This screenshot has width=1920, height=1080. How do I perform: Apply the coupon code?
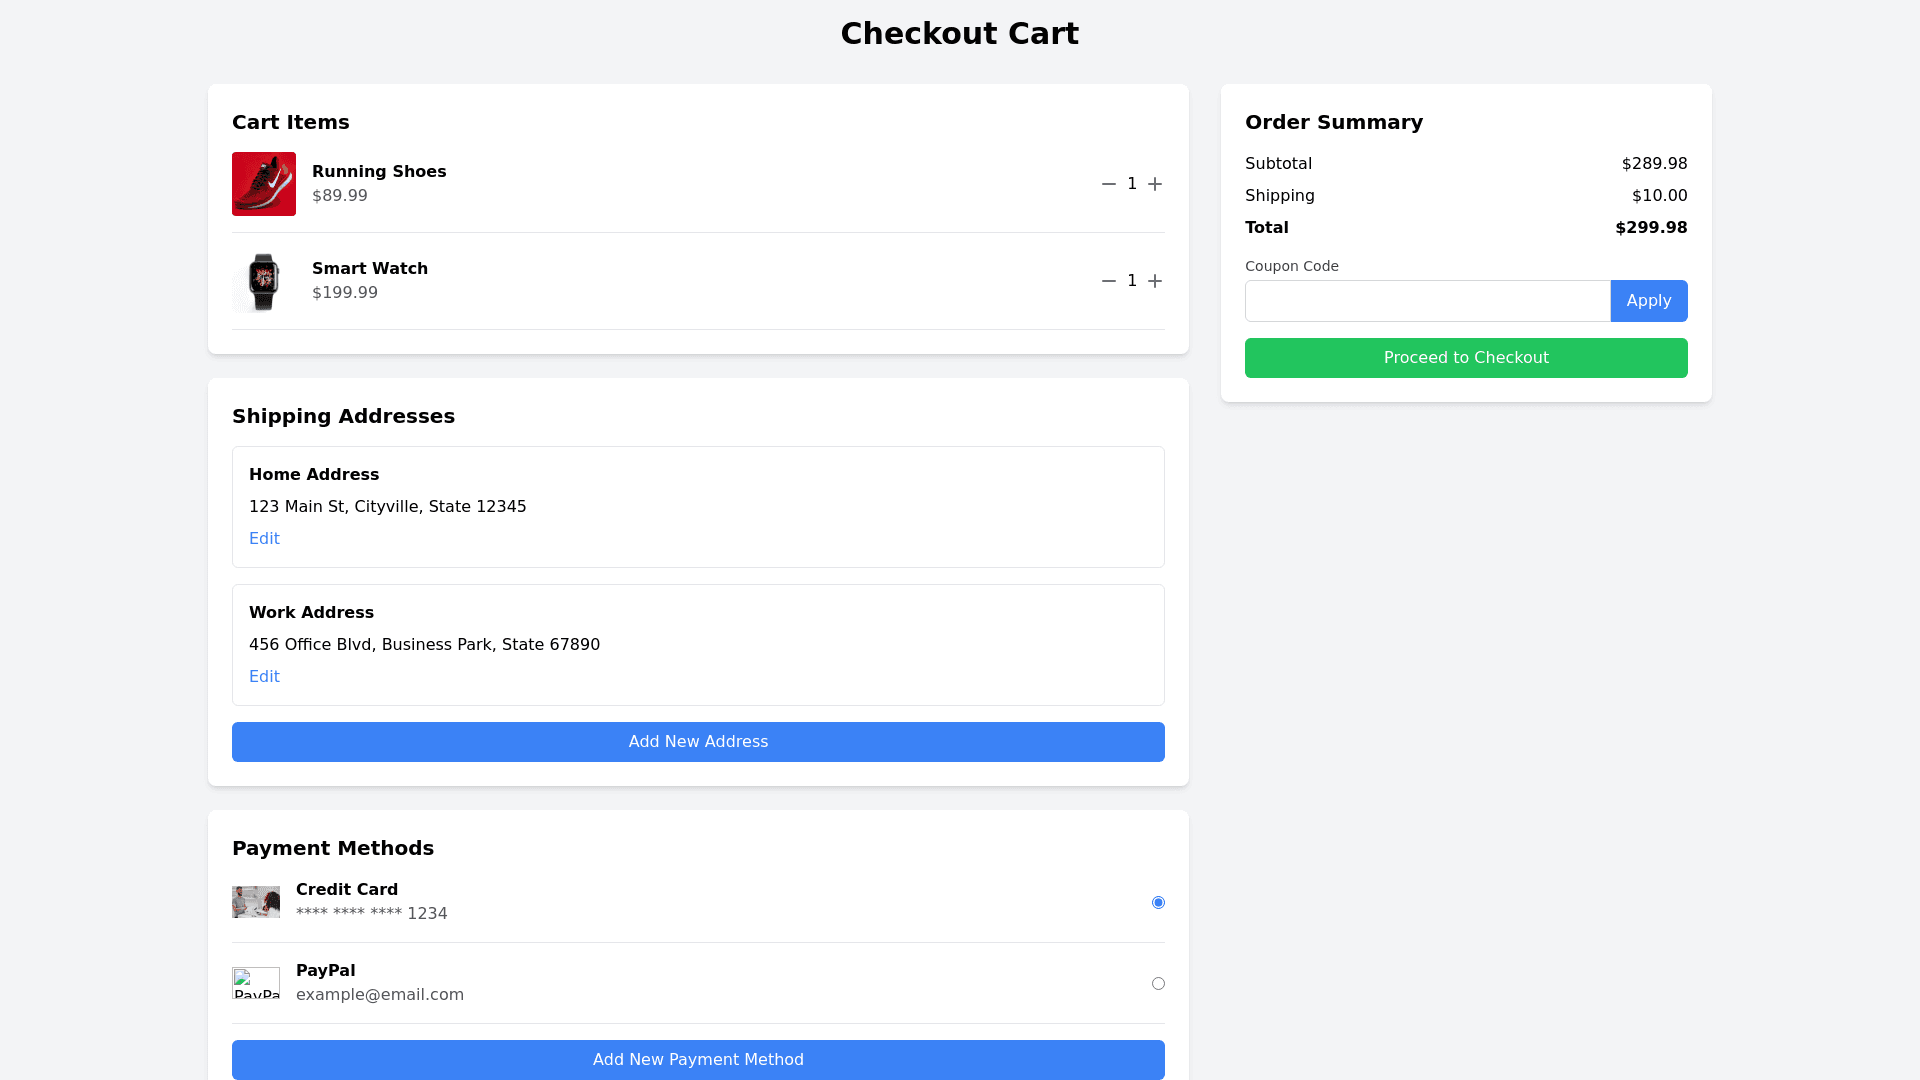[x=1648, y=301]
